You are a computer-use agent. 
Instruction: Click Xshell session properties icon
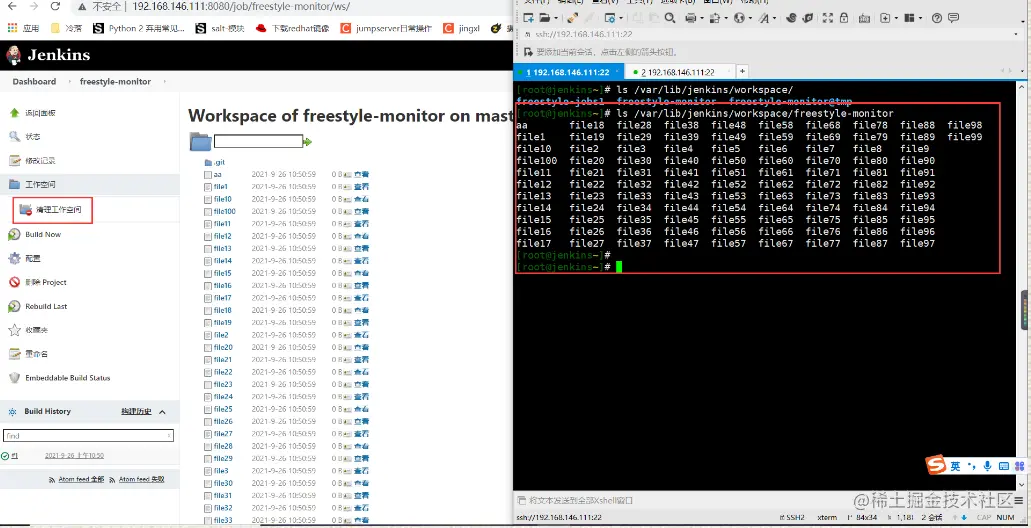pos(610,18)
